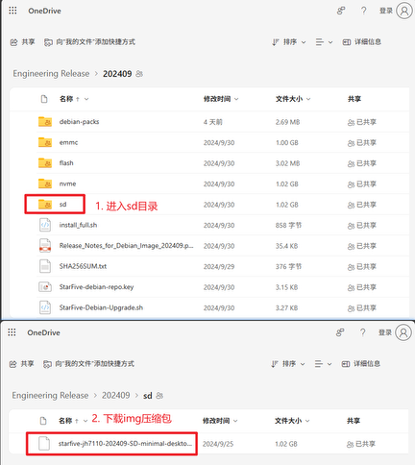Click the network/share icon next to help in top header
Image resolution: width=415 pixels, height=465 pixels.
coord(341,11)
